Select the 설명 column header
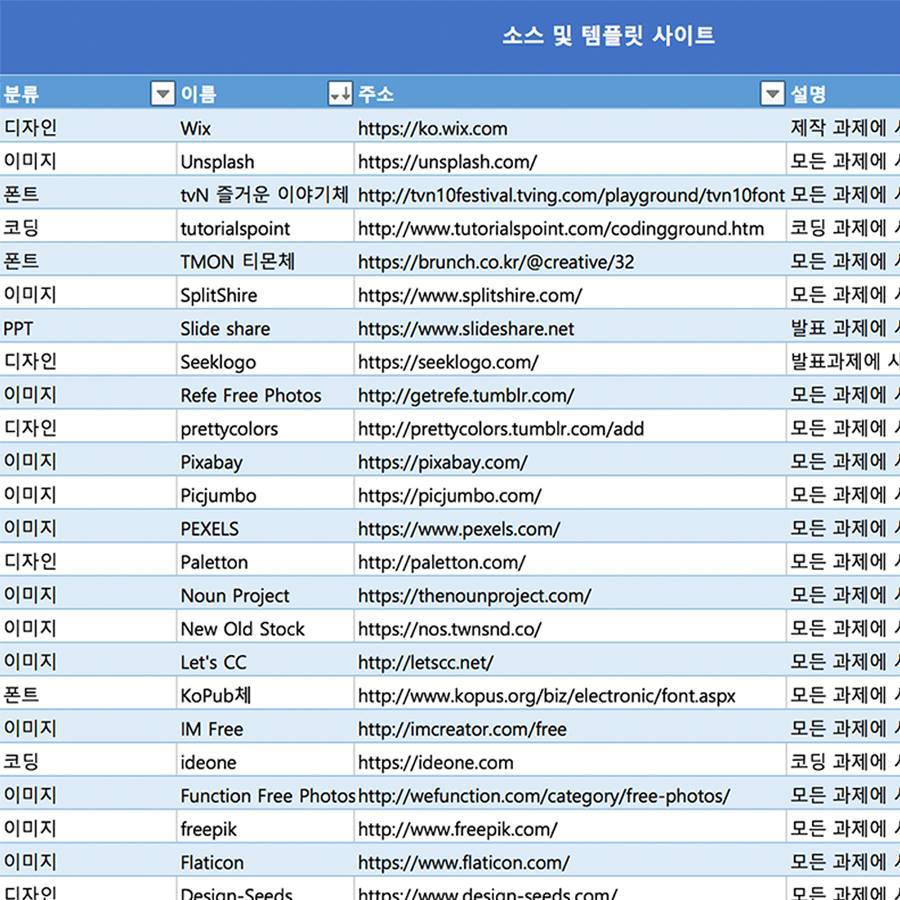Image resolution: width=900 pixels, height=900 pixels. pyautogui.click(x=808, y=94)
